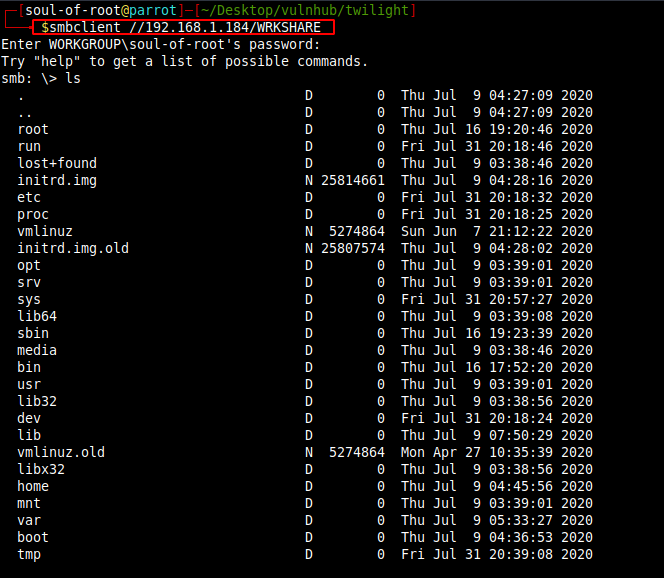Select the 'sbin' directory entry
Screen dimensions: 664x578
(x=33, y=333)
